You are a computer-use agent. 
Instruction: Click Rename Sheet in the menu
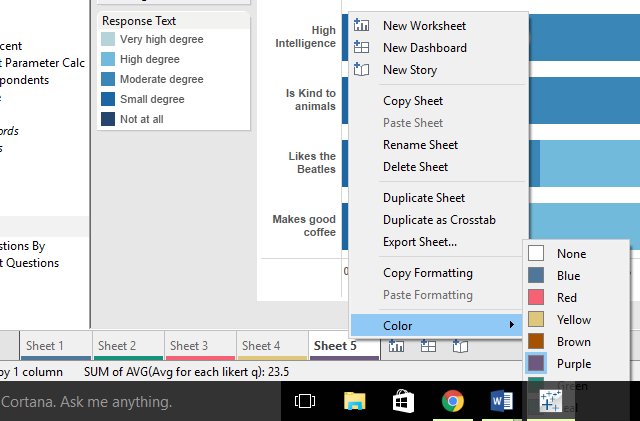pyautogui.click(x=422, y=145)
